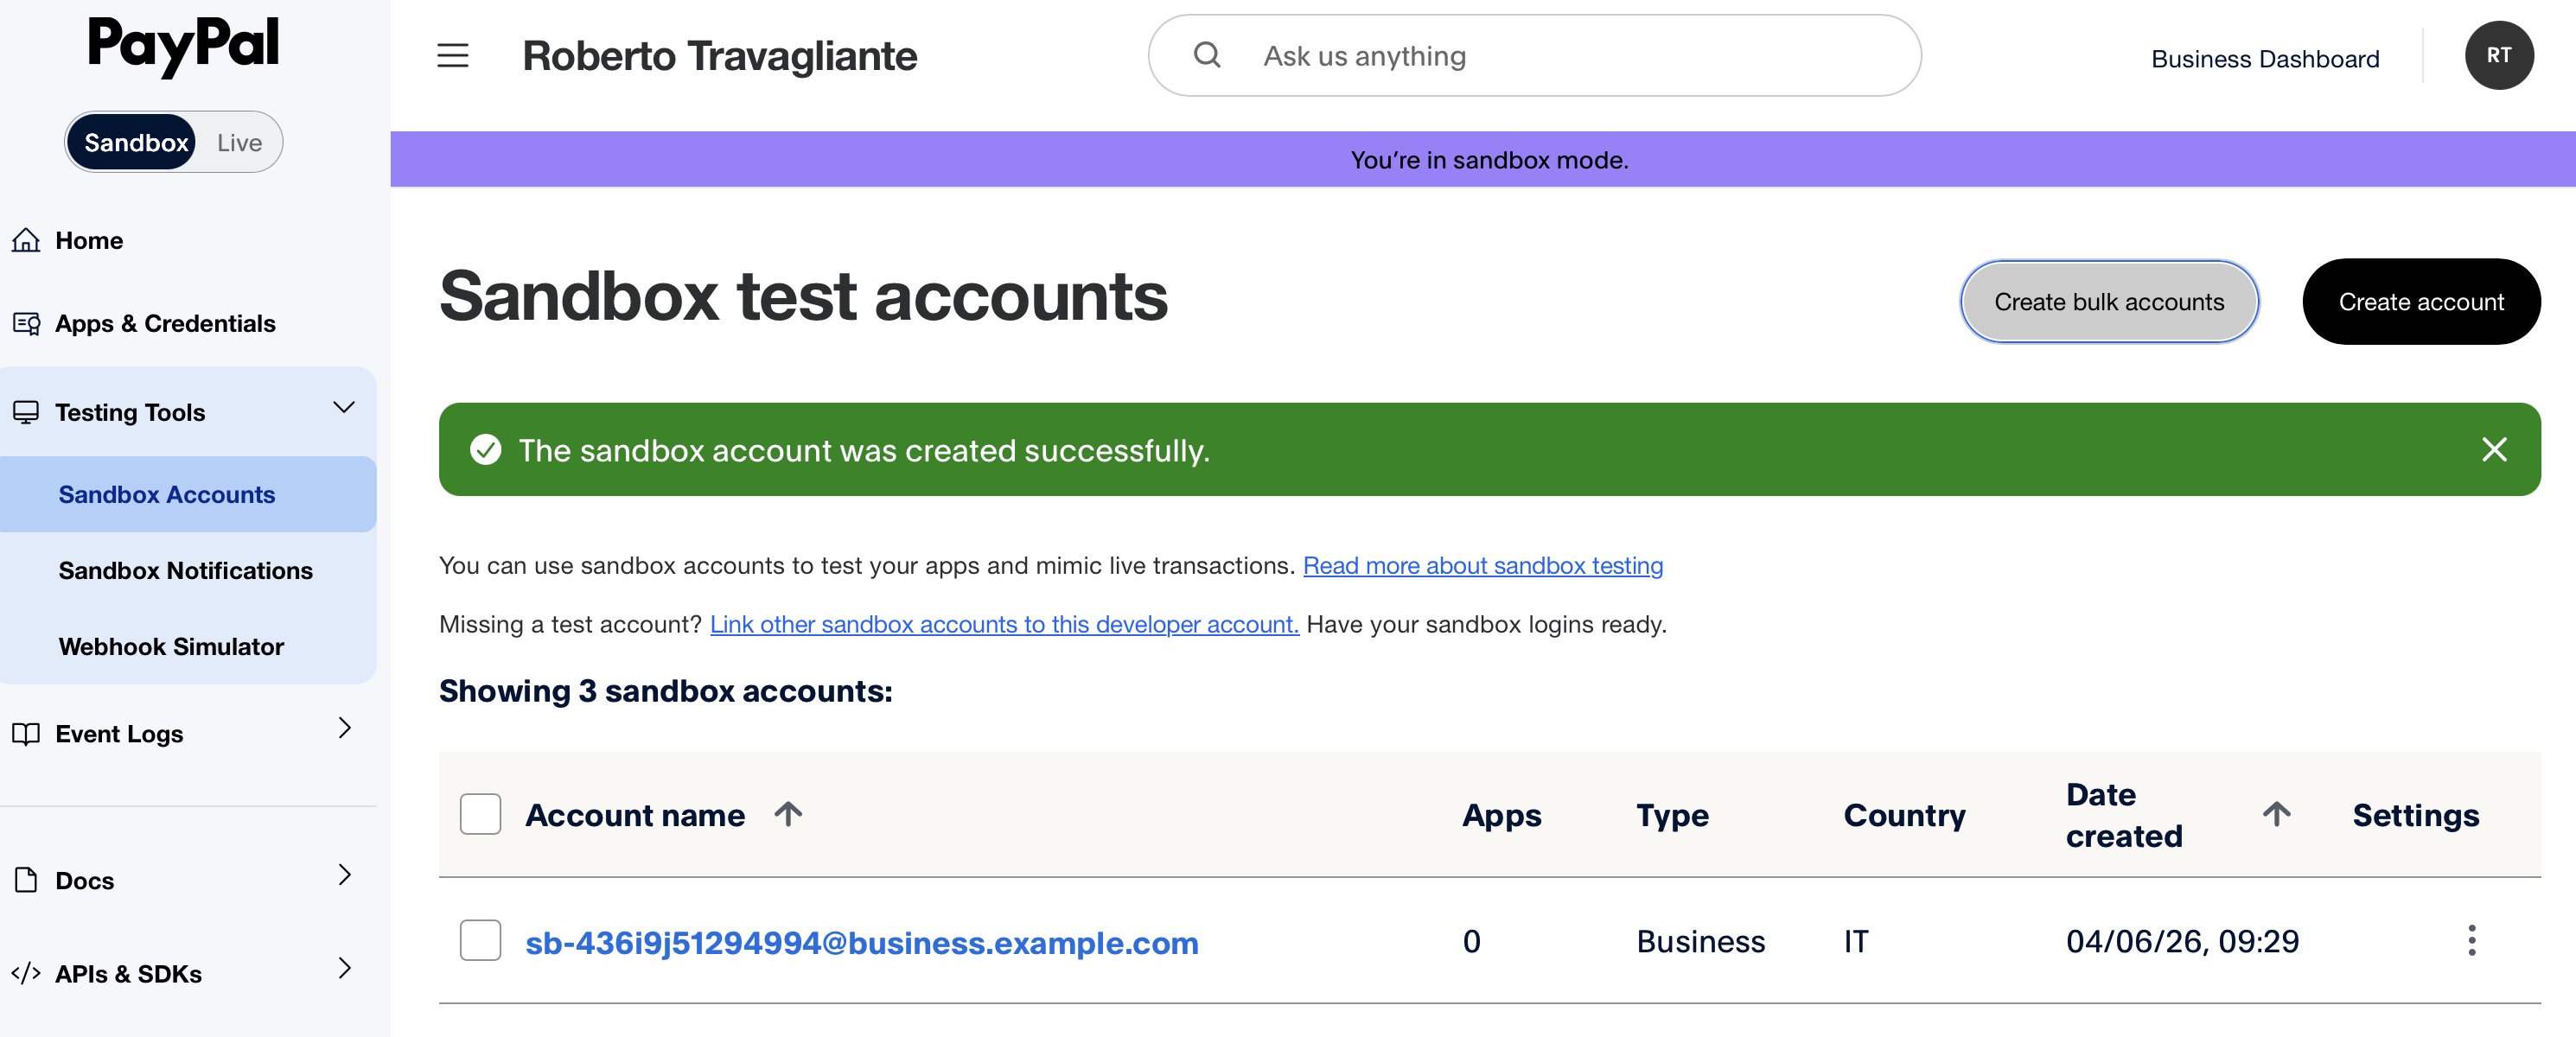Click the Event Logs book icon

26,734
